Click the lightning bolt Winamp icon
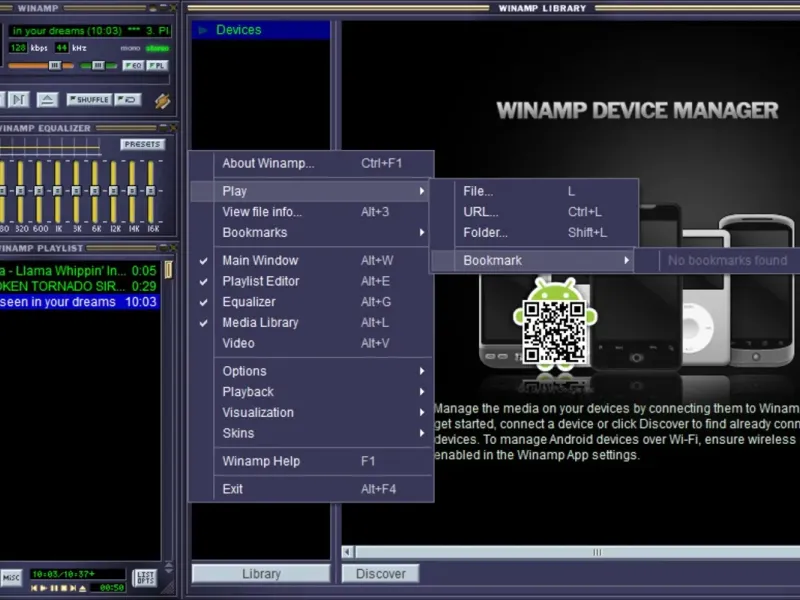Screen dimensions: 800x600 162,101
